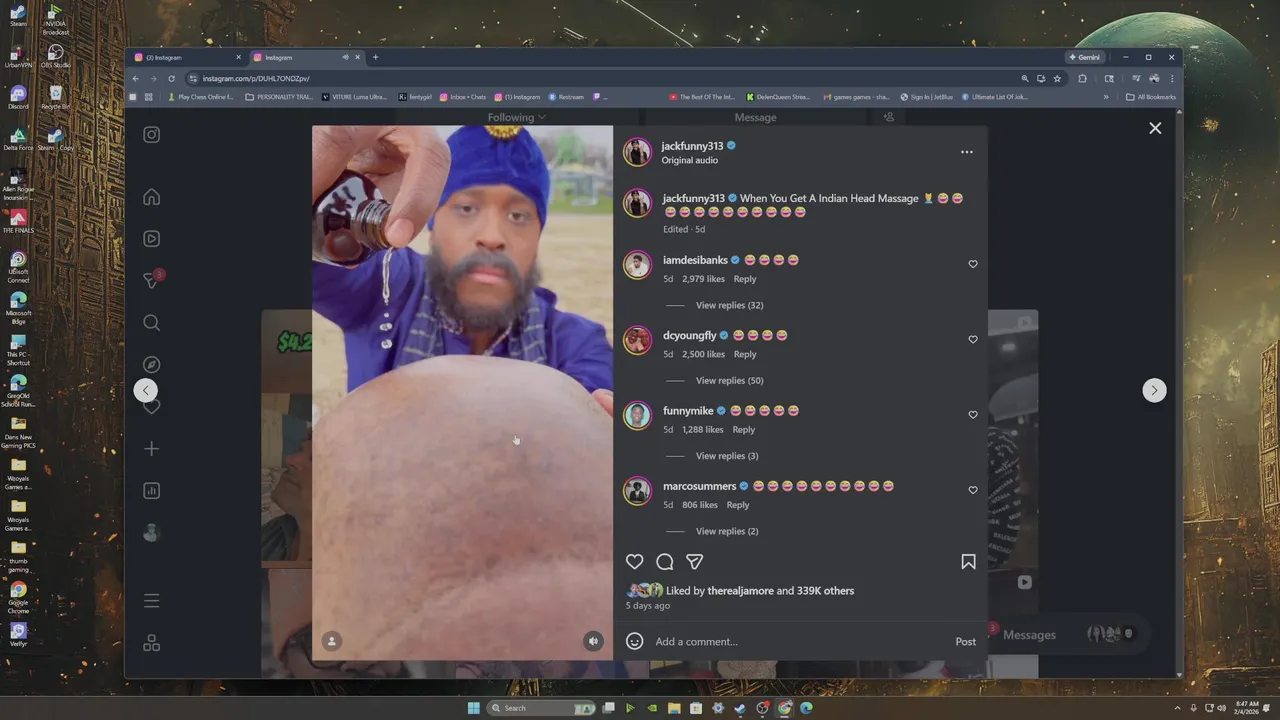Viewport: 1280px width, 720px height.
Task: Open the jackfunny313 profile link in header
Action: [x=692, y=146]
